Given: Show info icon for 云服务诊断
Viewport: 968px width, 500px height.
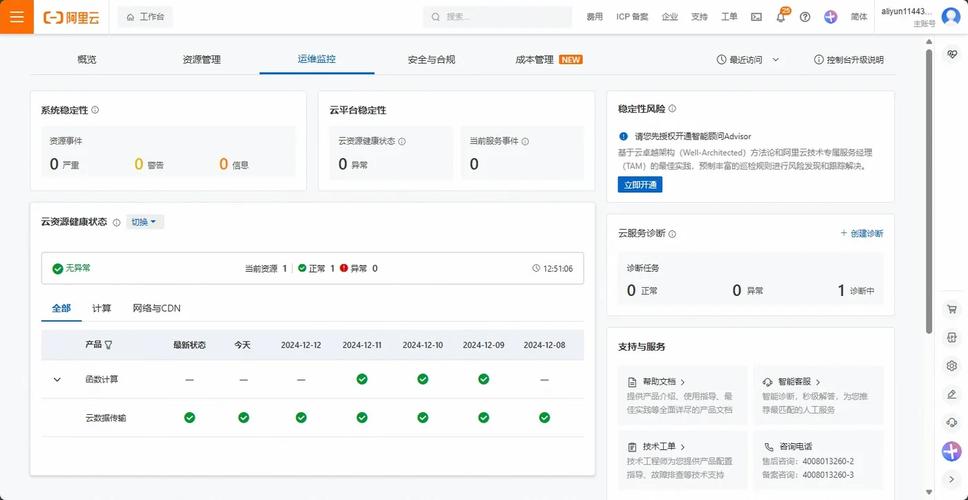Looking at the screenshot, I should pyautogui.click(x=672, y=234).
